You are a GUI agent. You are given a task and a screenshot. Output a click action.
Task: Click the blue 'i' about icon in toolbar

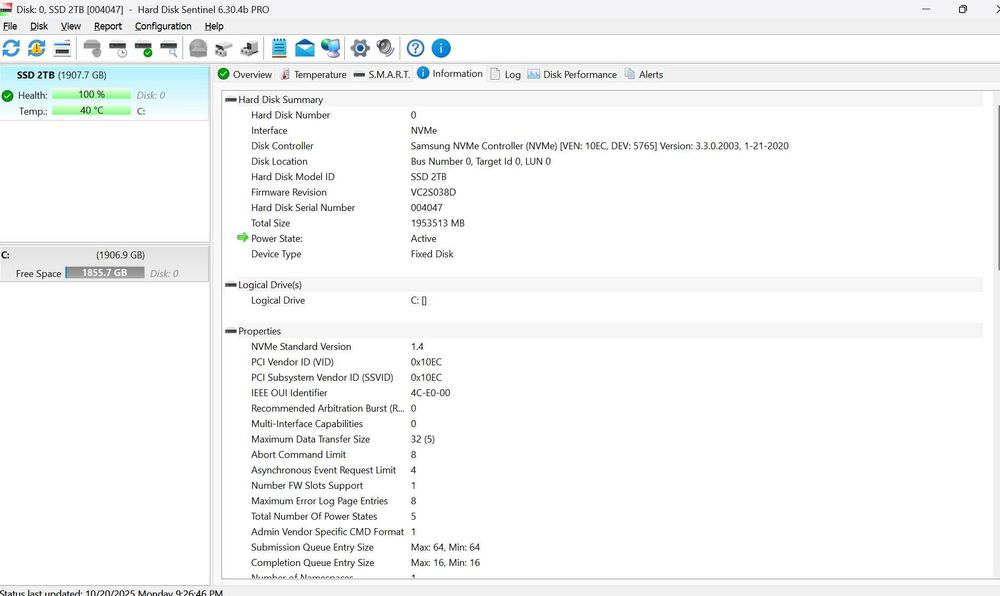coord(441,48)
